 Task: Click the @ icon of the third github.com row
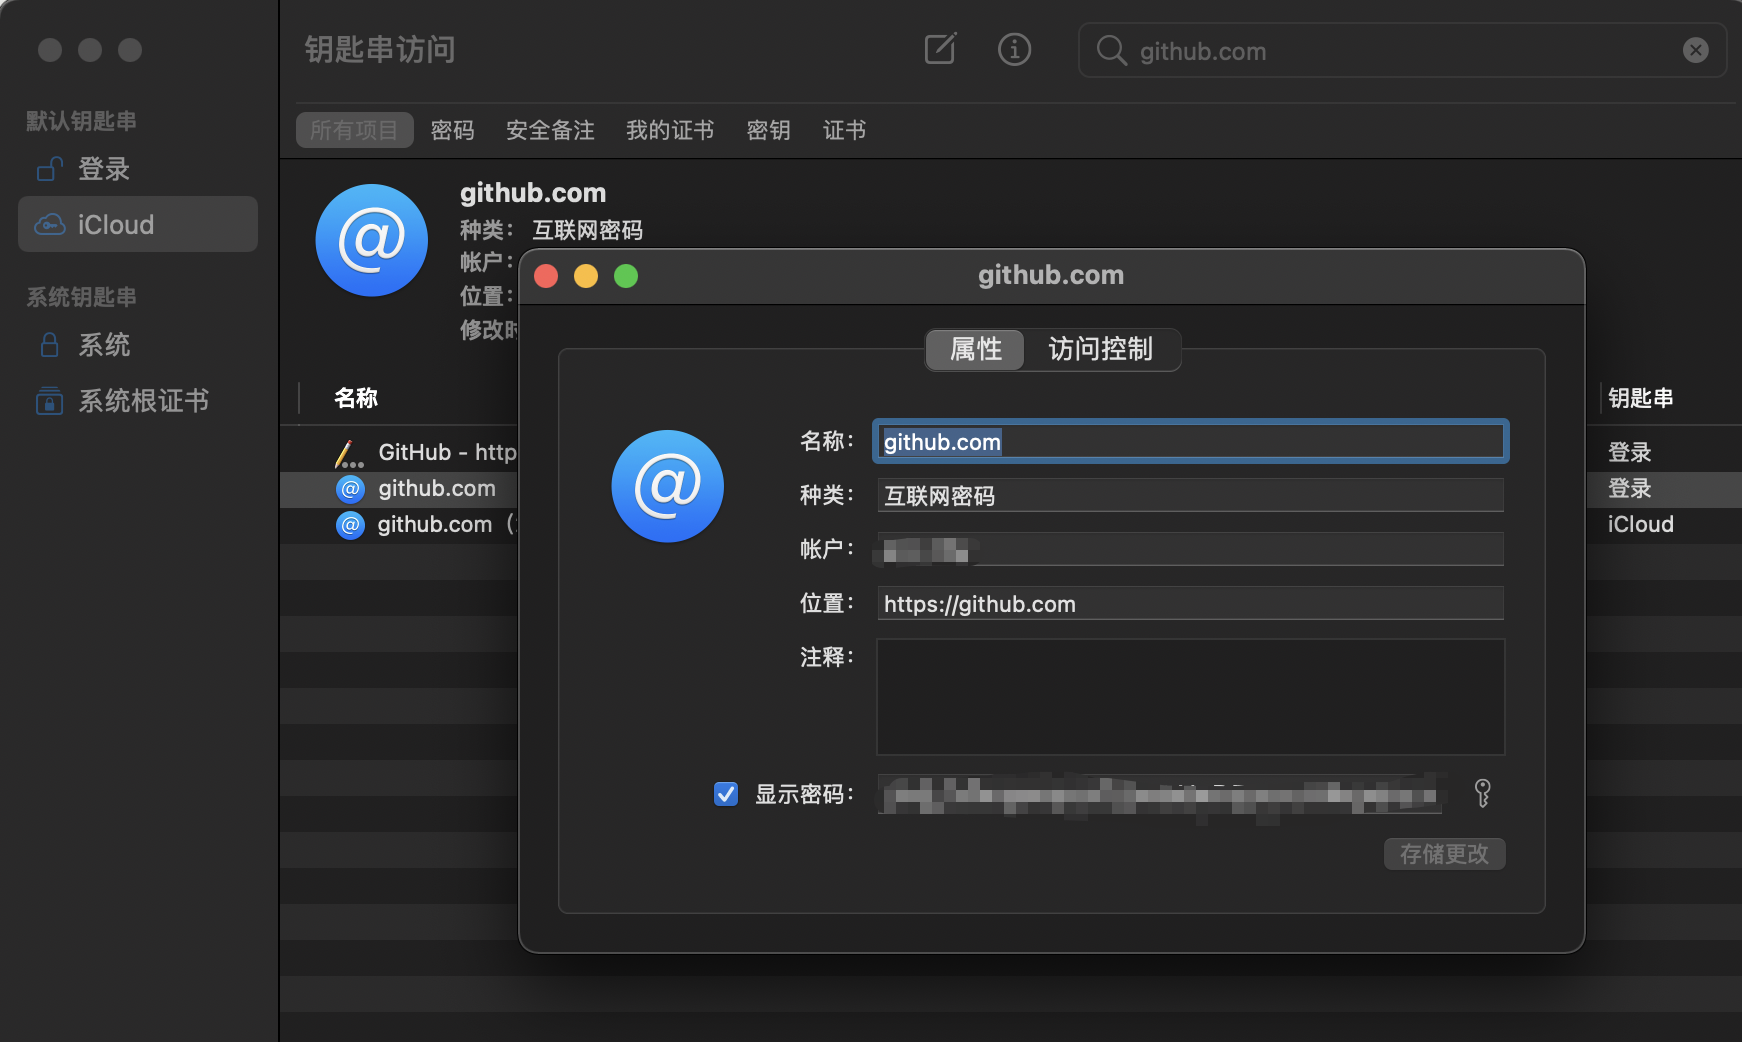click(x=350, y=525)
